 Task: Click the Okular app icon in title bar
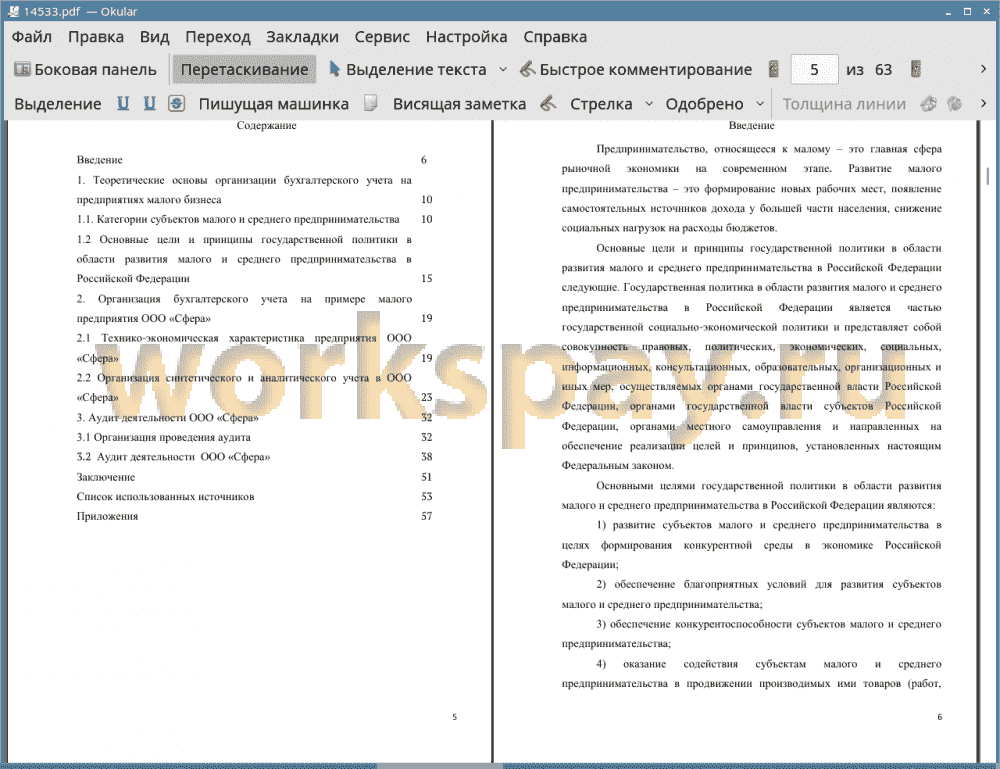(x=13, y=11)
